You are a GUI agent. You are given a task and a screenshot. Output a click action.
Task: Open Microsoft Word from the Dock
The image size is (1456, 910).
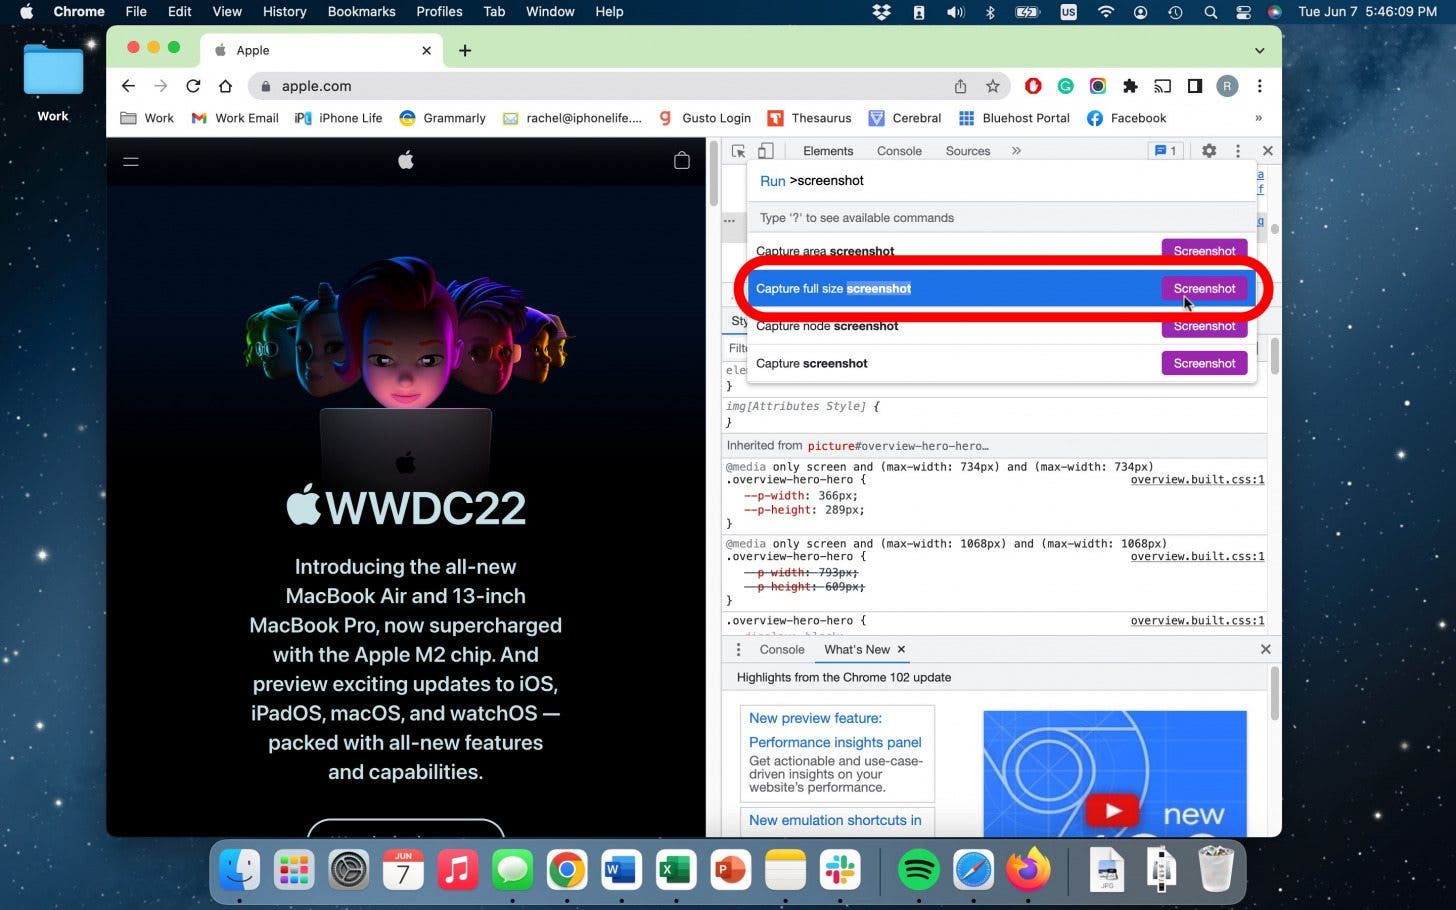pyautogui.click(x=621, y=871)
